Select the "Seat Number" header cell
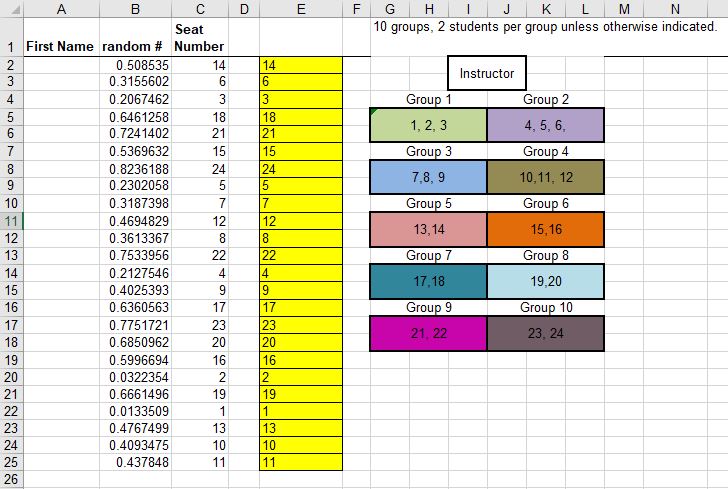Viewport: 728px width, 489px height. 199,38
